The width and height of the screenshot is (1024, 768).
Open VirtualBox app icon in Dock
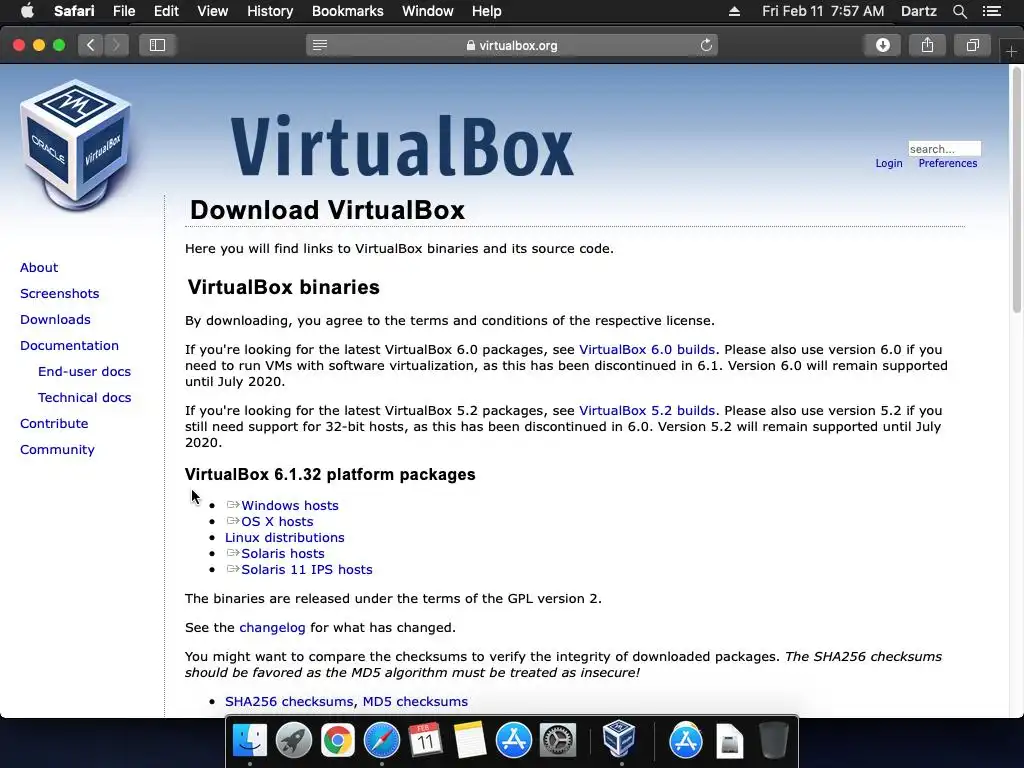pyautogui.click(x=618, y=738)
